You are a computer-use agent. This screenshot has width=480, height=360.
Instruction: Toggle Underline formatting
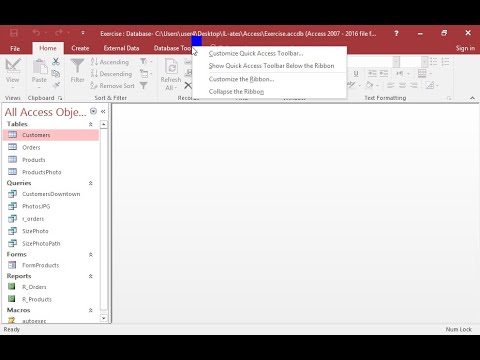click(x=356, y=73)
